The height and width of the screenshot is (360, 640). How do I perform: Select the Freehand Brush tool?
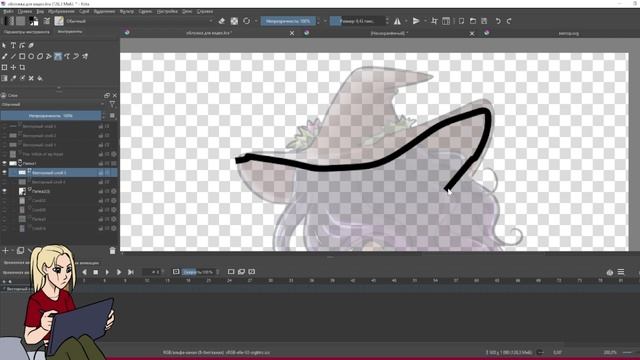4,56
